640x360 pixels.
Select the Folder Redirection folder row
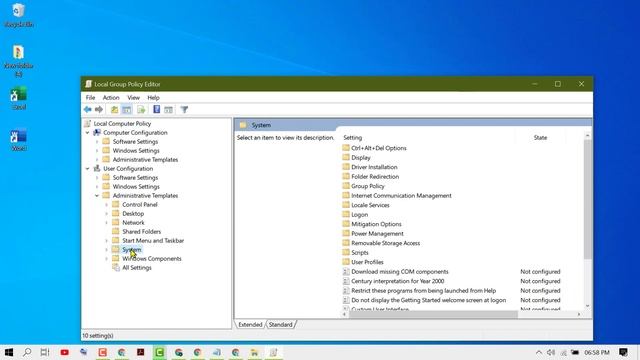(x=375, y=177)
